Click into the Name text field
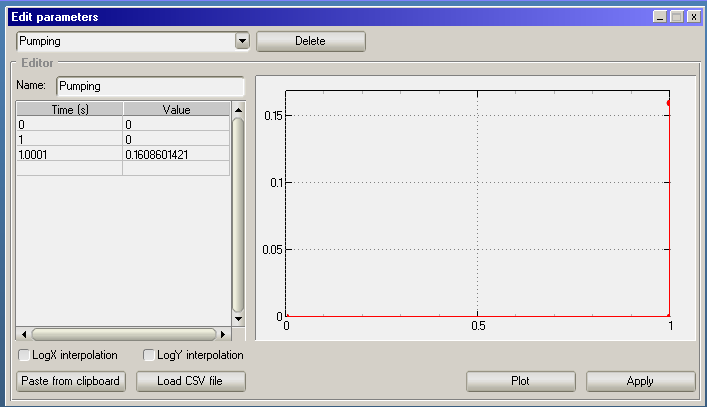707x407 pixels. pos(150,86)
